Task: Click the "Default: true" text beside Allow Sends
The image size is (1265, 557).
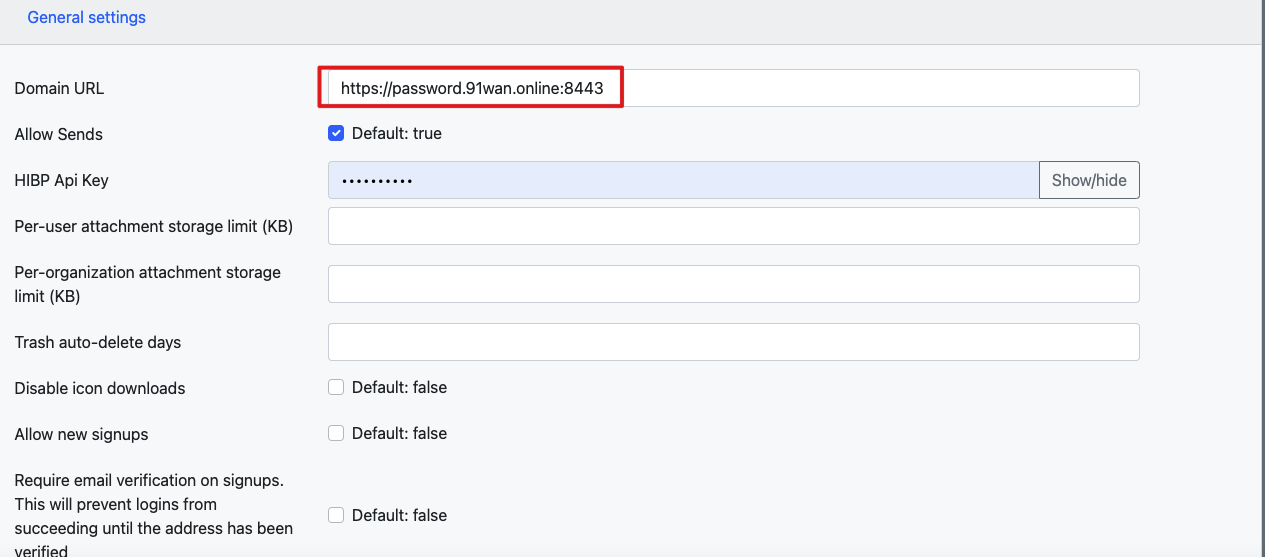Action: click(396, 134)
